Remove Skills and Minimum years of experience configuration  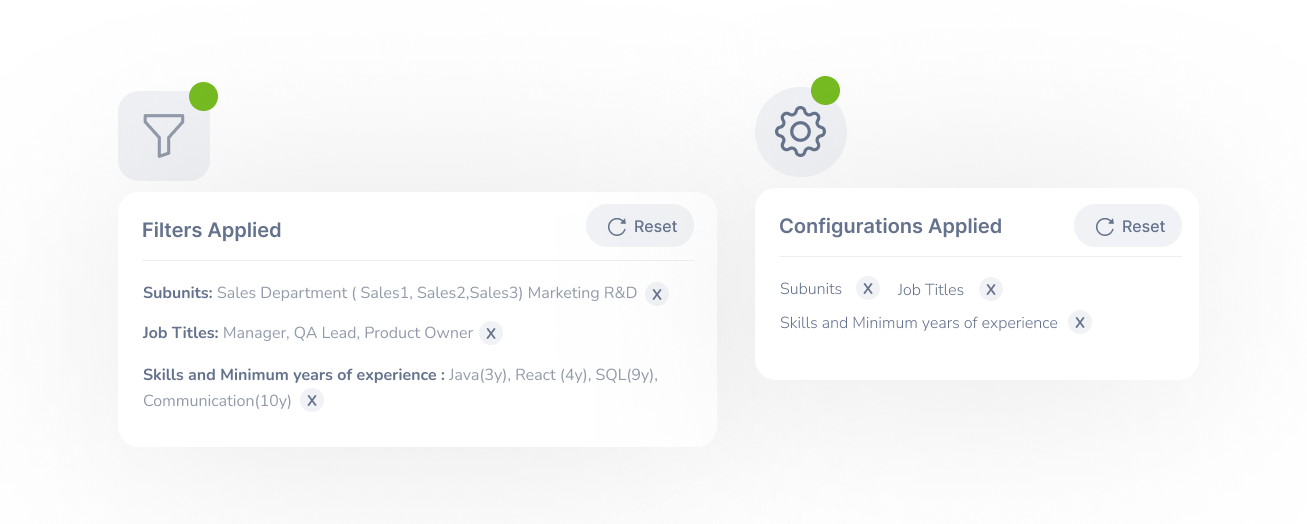coord(1079,323)
